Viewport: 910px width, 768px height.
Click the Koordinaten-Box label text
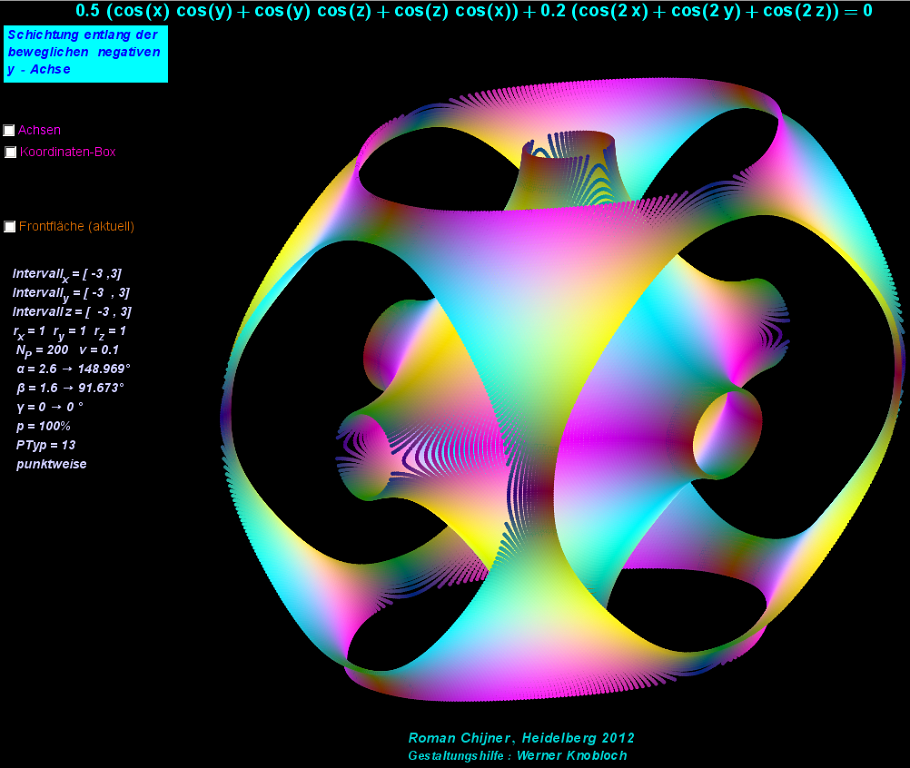pyautogui.click(x=68, y=152)
